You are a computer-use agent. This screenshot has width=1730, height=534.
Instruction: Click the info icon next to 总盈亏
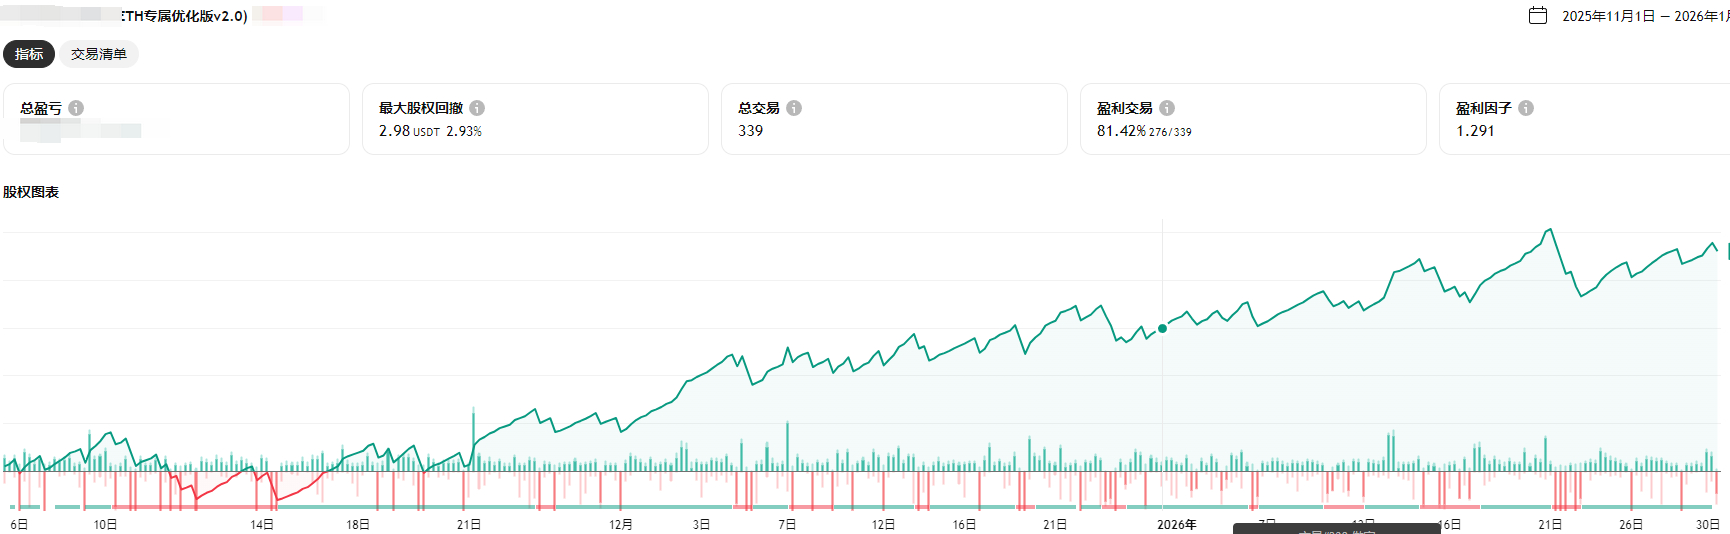pyautogui.click(x=76, y=108)
